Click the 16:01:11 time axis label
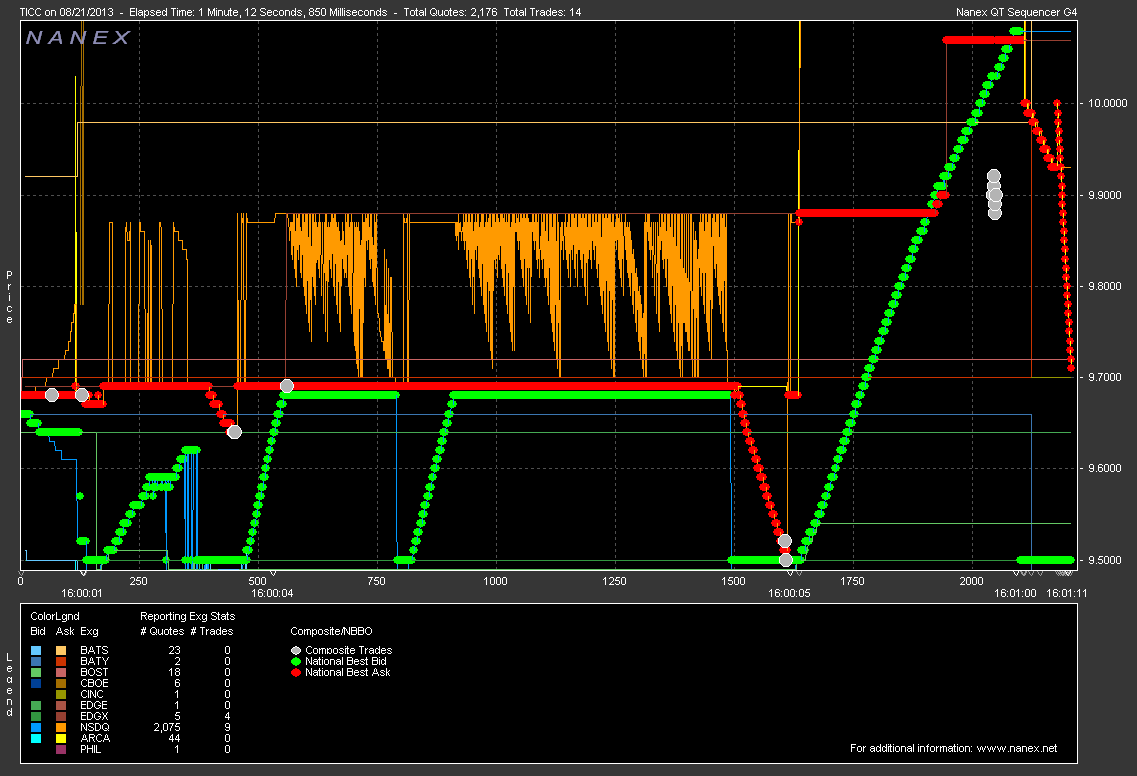The width and height of the screenshot is (1137, 776). (1067, 593)
